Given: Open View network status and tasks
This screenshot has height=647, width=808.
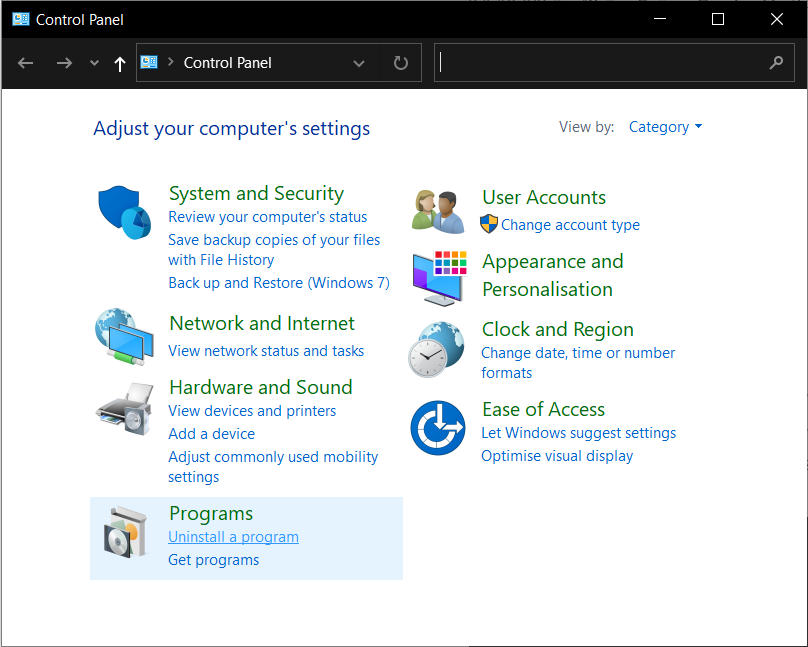Looking at the screenshot, I should click(x=266, y=351).
